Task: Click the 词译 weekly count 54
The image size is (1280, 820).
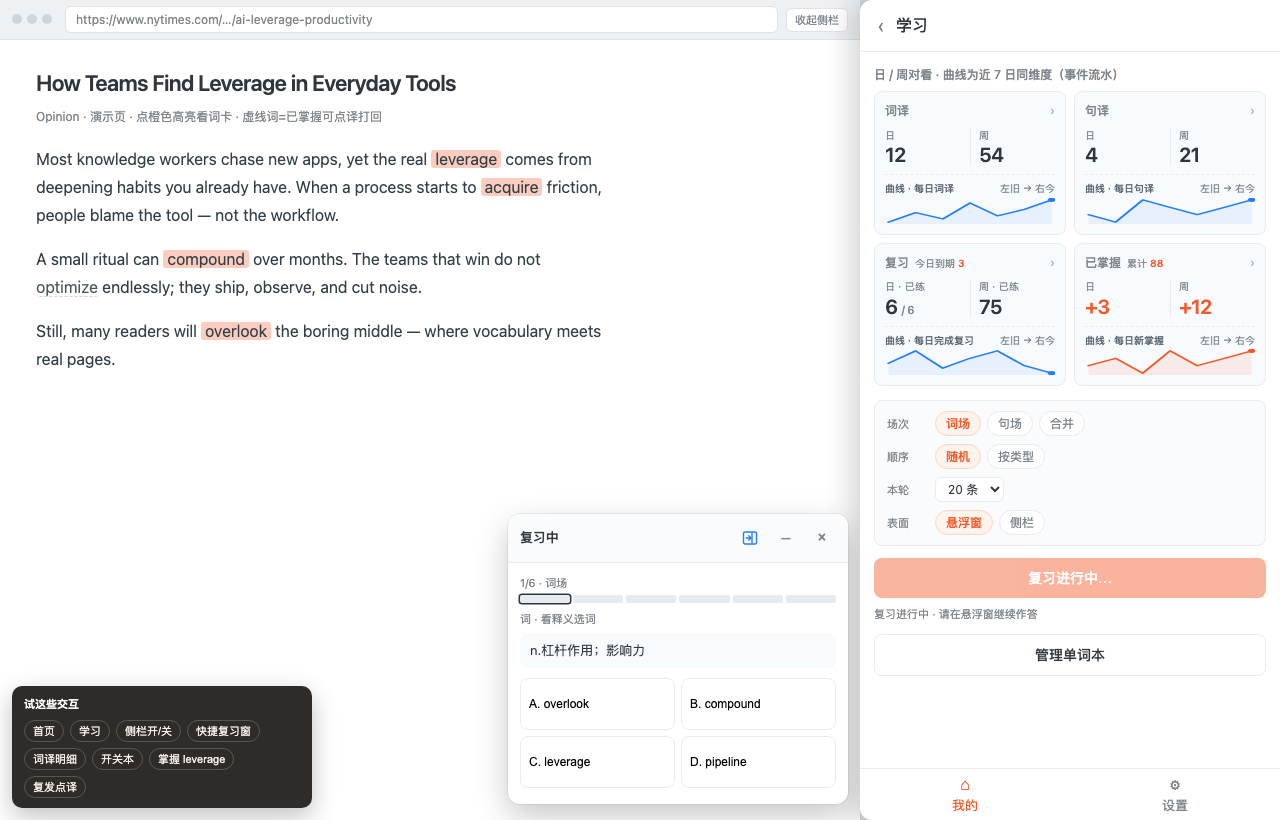Action: pyautogui.click(x=991, y=155)
